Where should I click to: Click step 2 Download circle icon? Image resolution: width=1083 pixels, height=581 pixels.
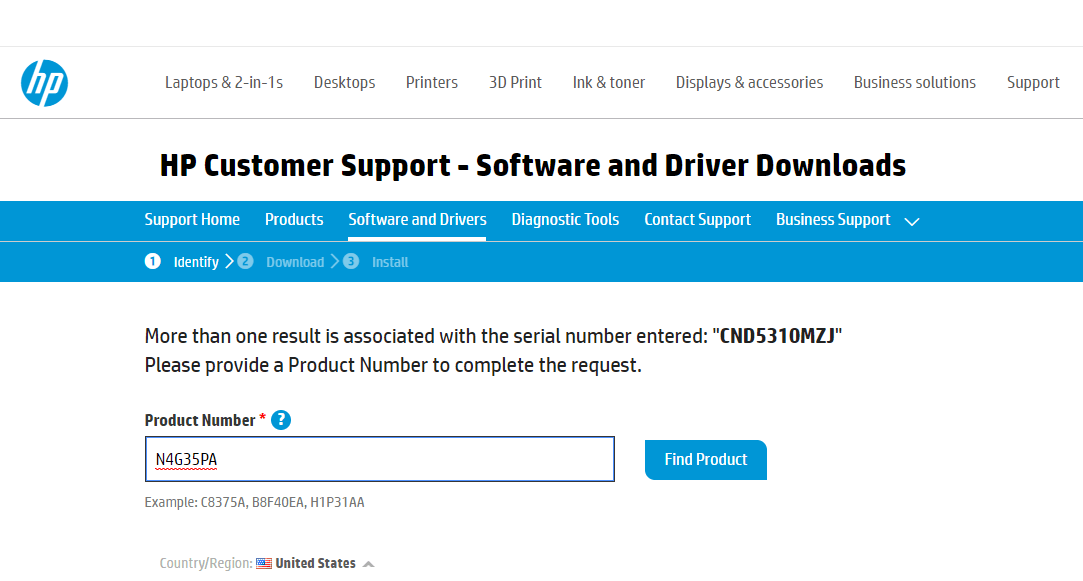click(x=245, y=262)
